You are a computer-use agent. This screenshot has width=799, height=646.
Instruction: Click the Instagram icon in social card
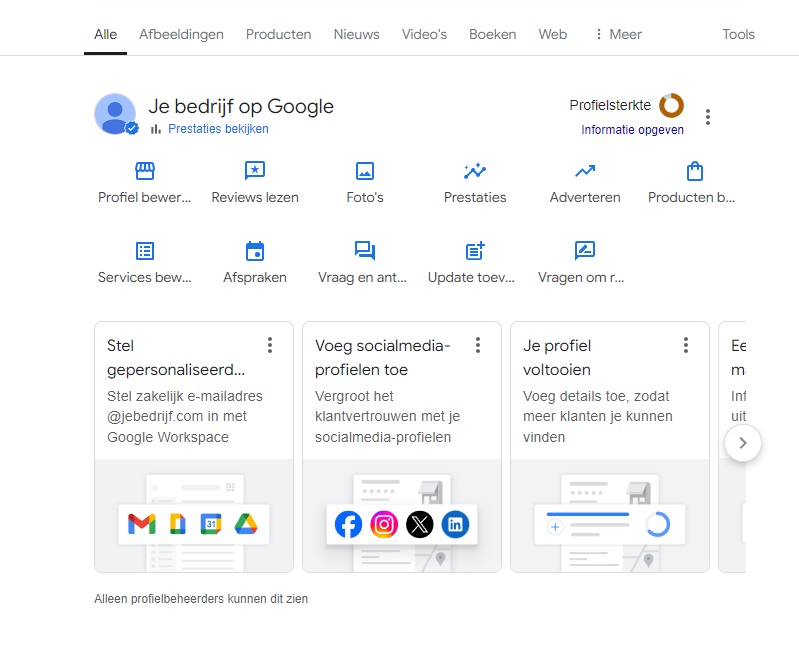coord(384,524)
